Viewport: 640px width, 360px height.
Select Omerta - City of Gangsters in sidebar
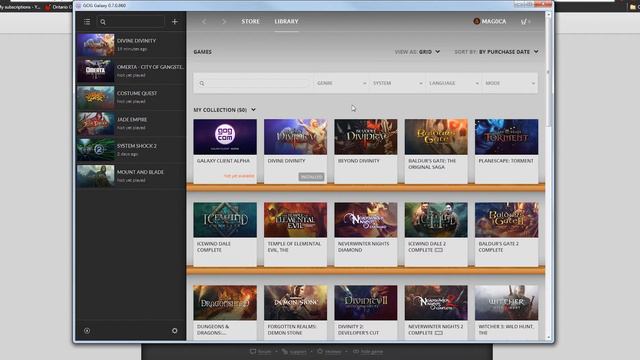(131, 71)
